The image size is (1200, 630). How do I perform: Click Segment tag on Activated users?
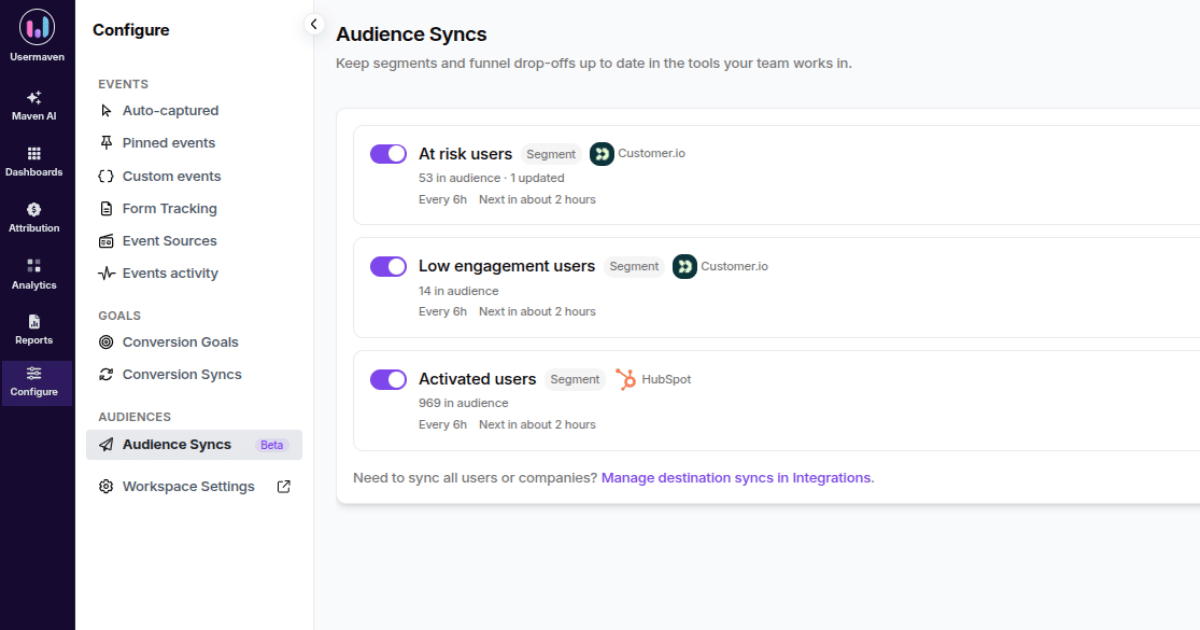click(575, 379)
